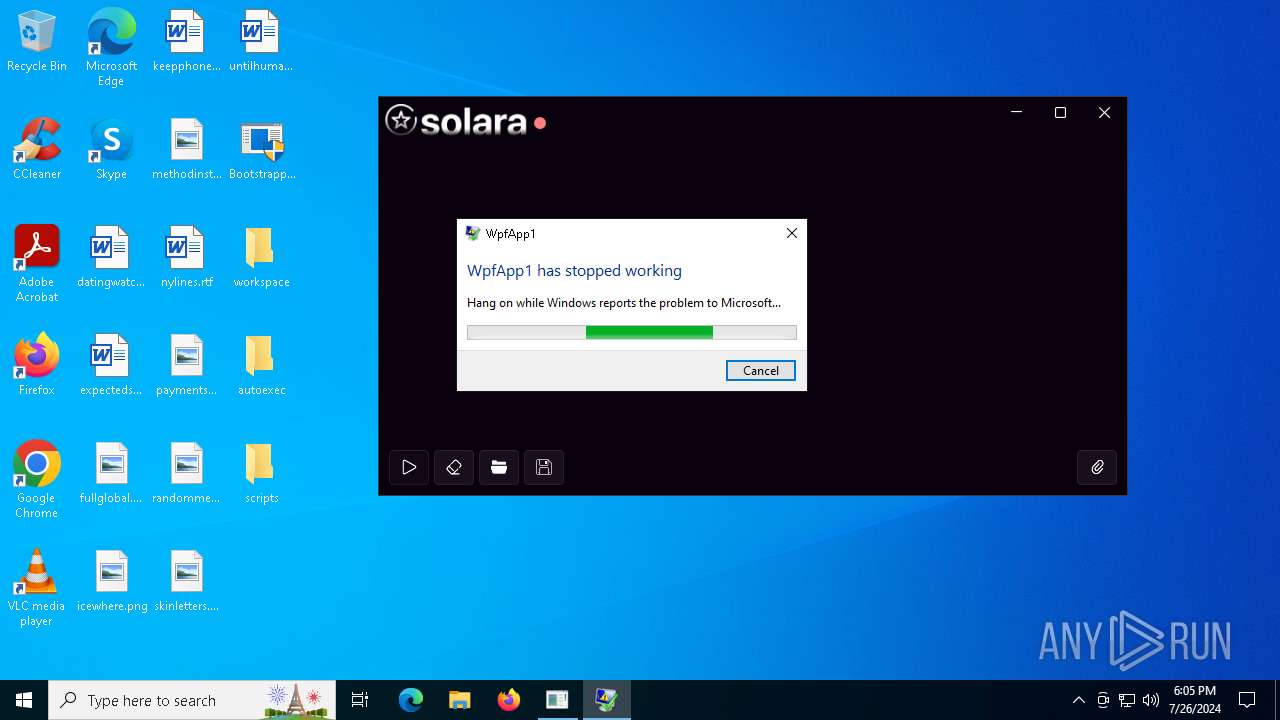Click the WpfApp1 dialog title icon

(x=473, y=233)
